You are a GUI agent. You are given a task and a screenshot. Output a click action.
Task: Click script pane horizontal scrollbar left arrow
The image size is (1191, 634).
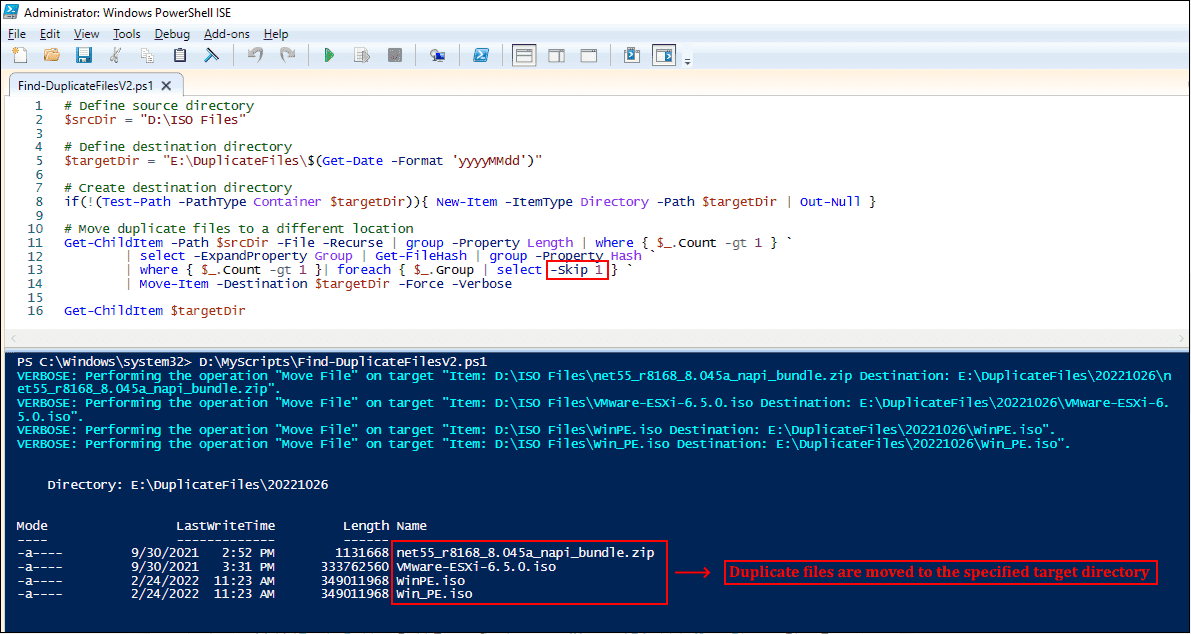click(13, 339)
